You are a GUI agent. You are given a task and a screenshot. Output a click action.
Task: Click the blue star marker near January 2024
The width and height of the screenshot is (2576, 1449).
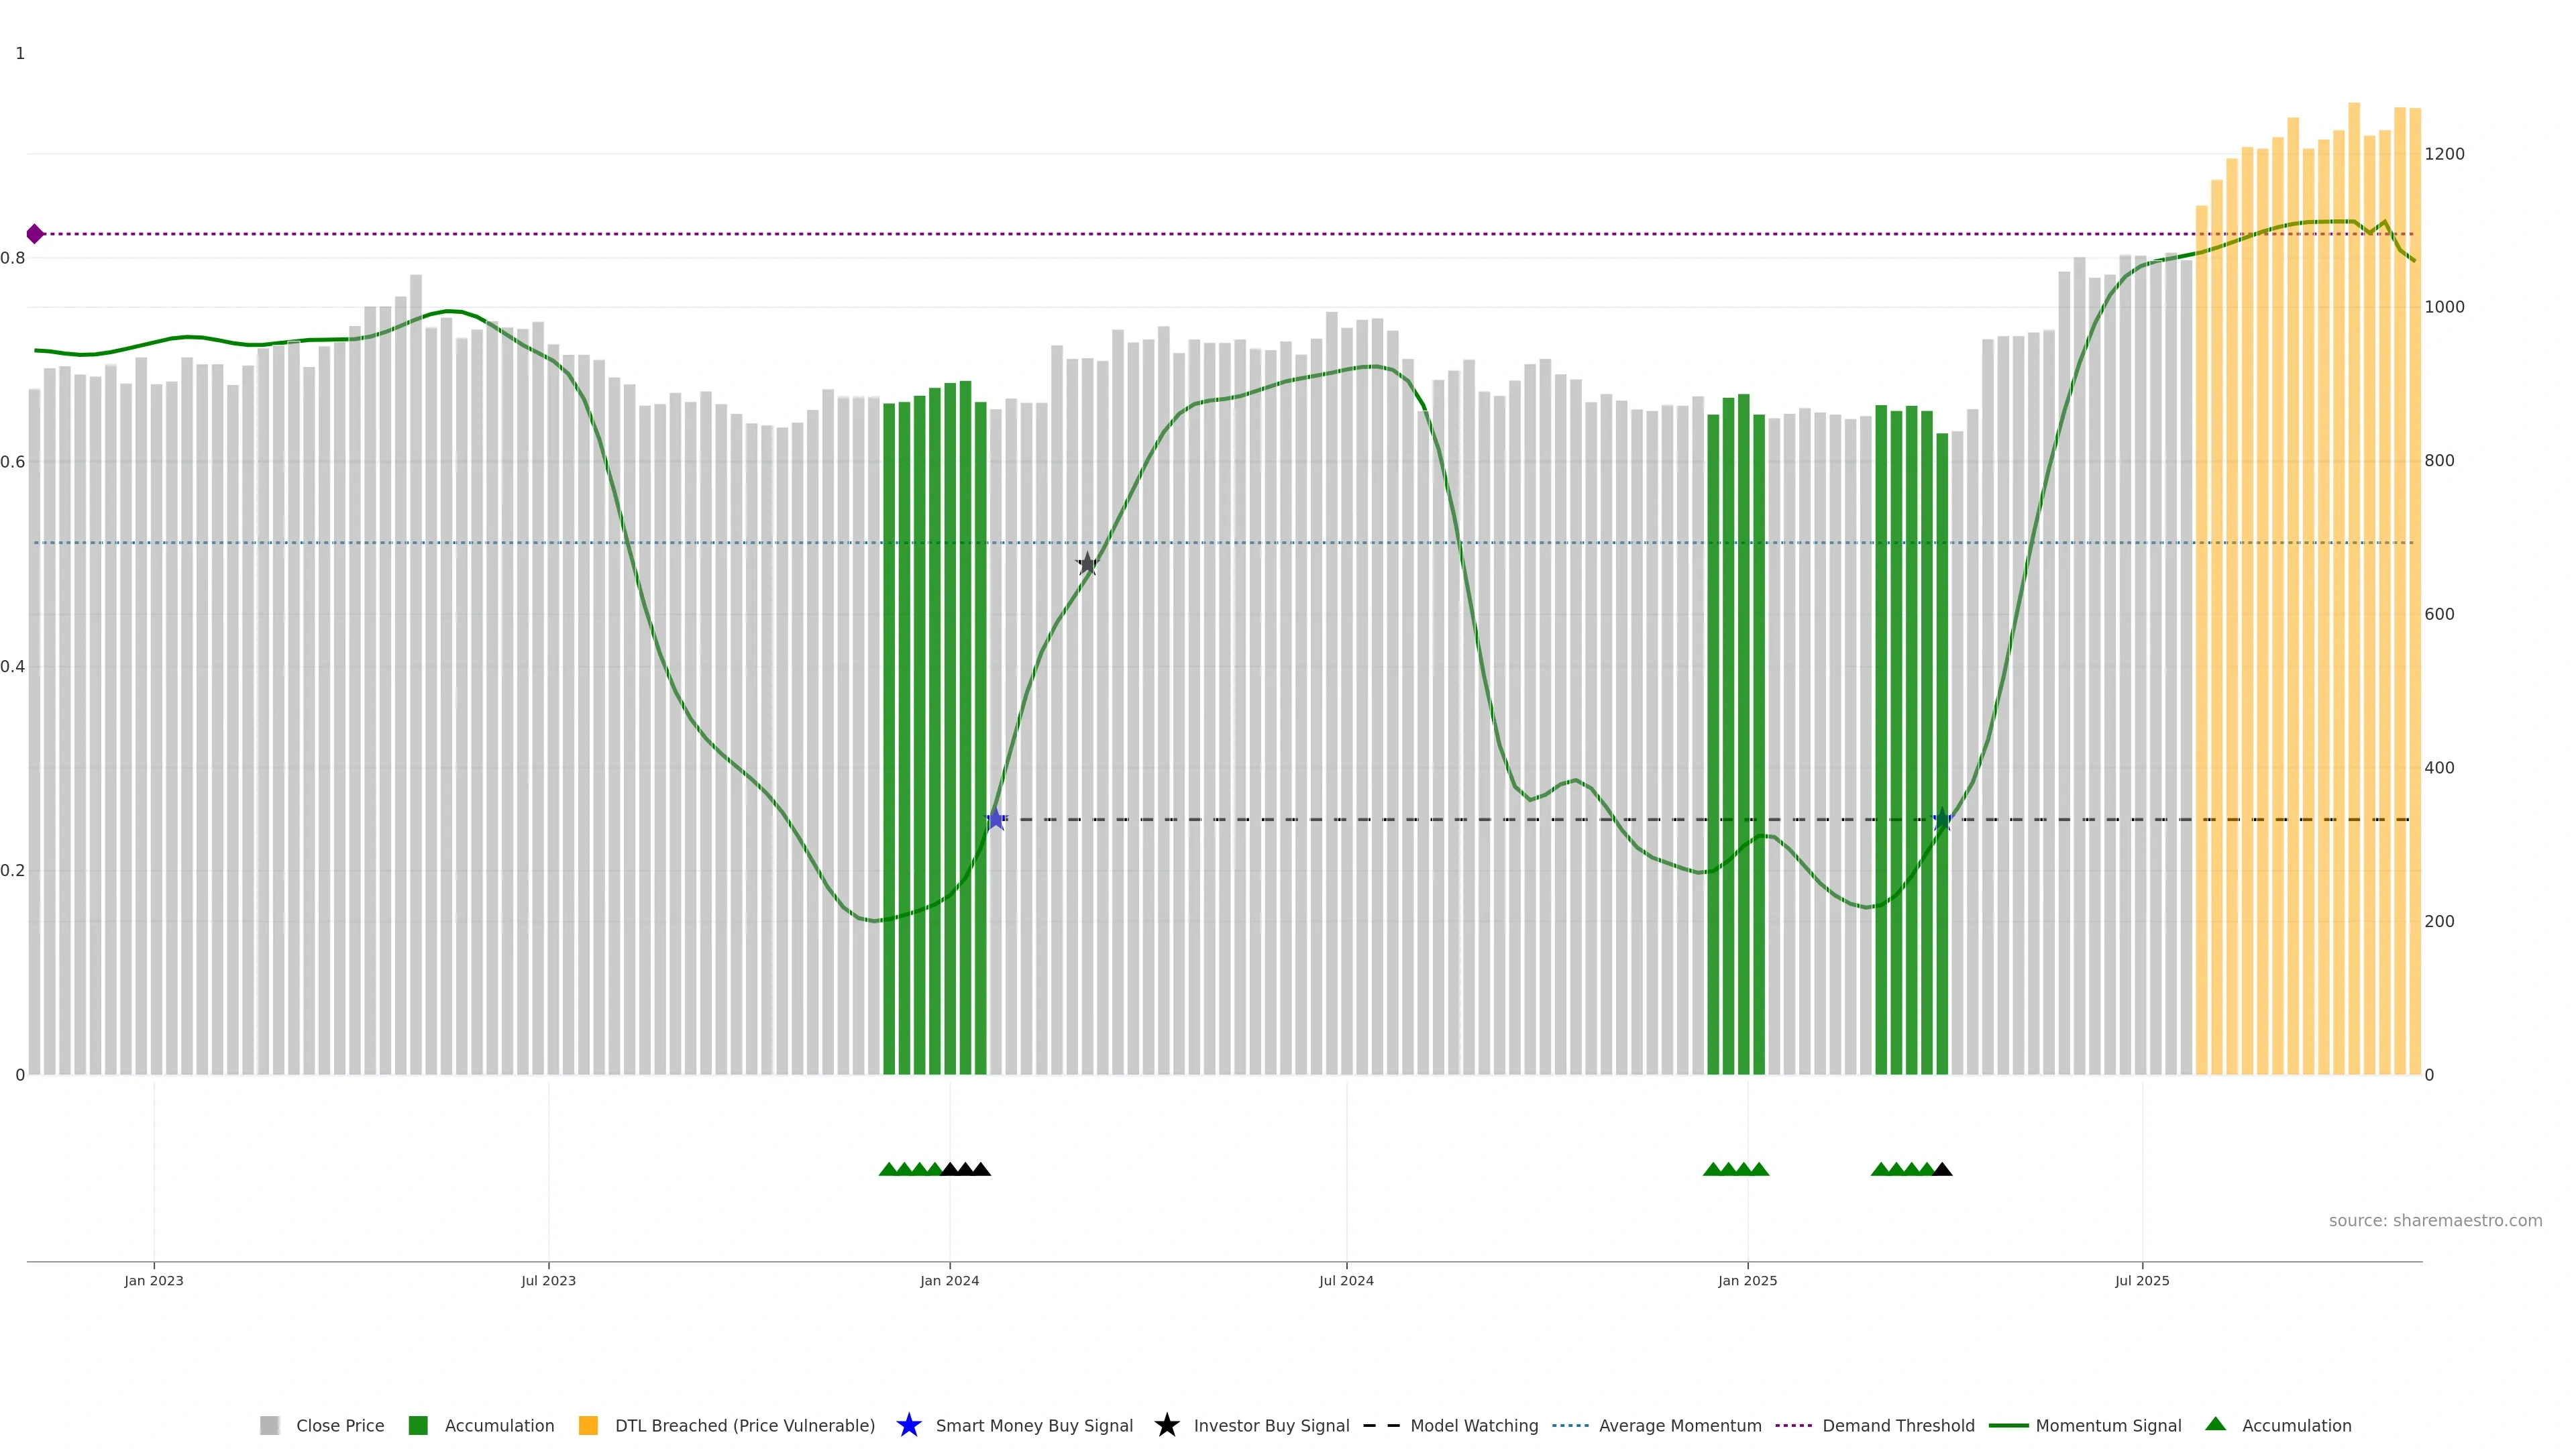(x=996, y=820)
